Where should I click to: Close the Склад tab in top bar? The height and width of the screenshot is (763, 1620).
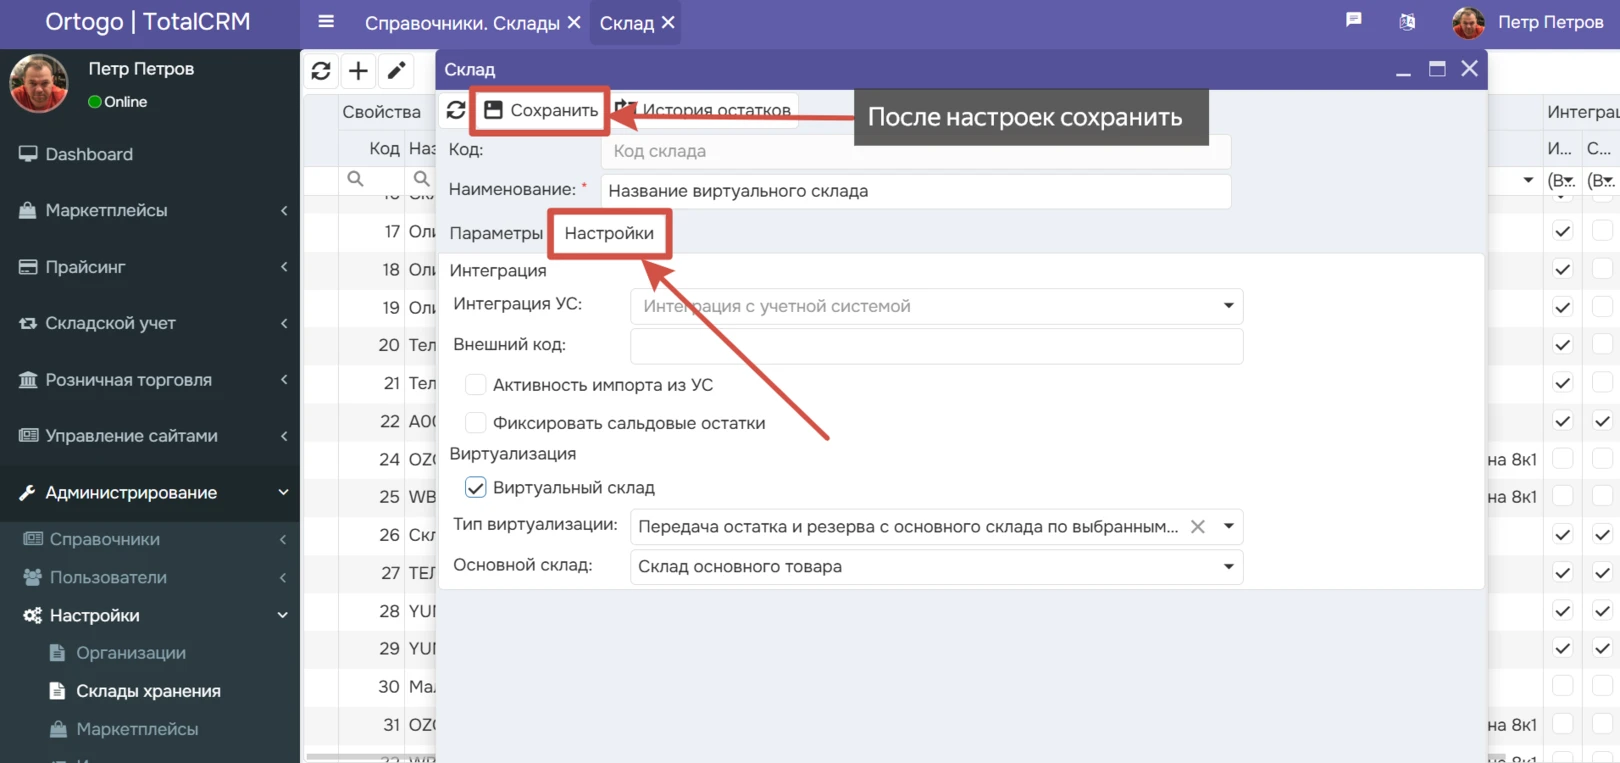point(668,22)
